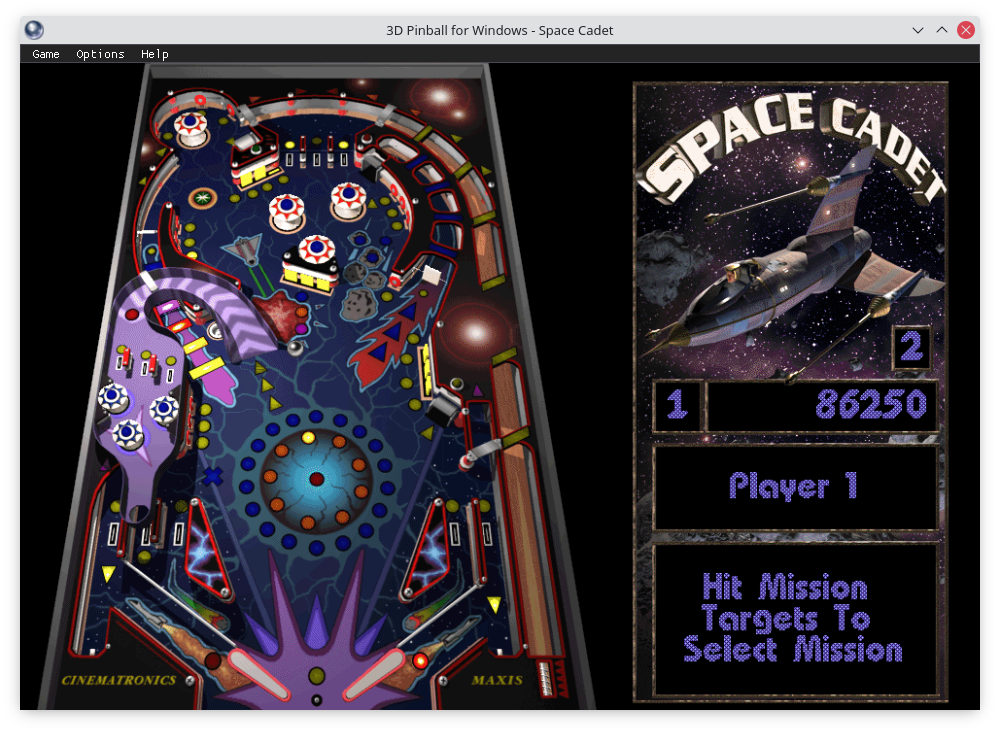Click the right flipper
The height and width of the screenshot is (734, 1000).
375,673
